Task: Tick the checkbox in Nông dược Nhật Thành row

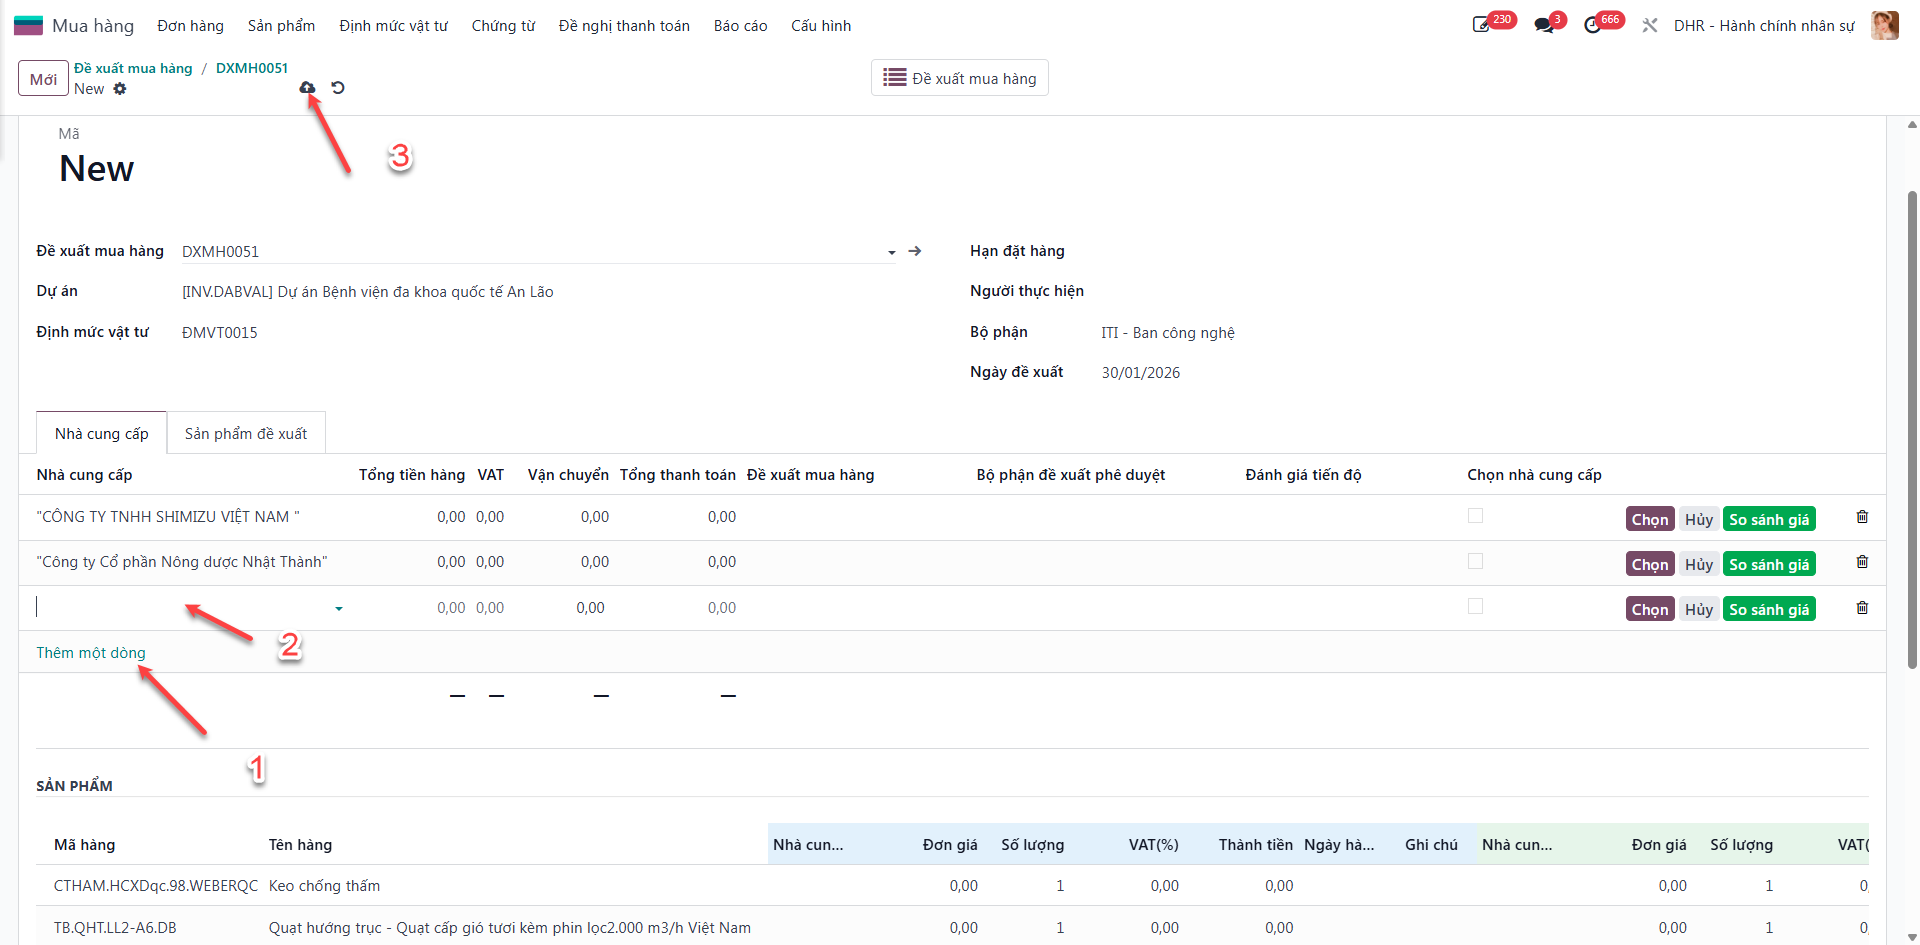Action: [x=1475, y=561]
